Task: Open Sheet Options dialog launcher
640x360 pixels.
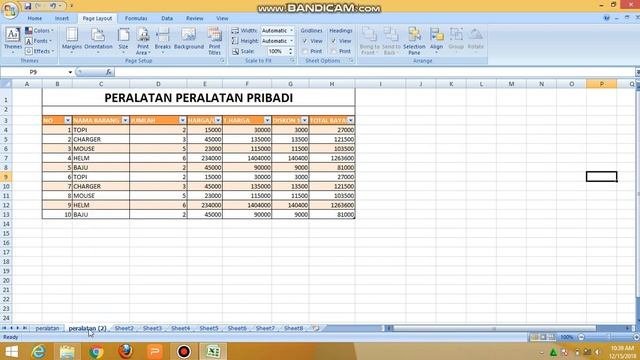Action: [x=351, y=60]
